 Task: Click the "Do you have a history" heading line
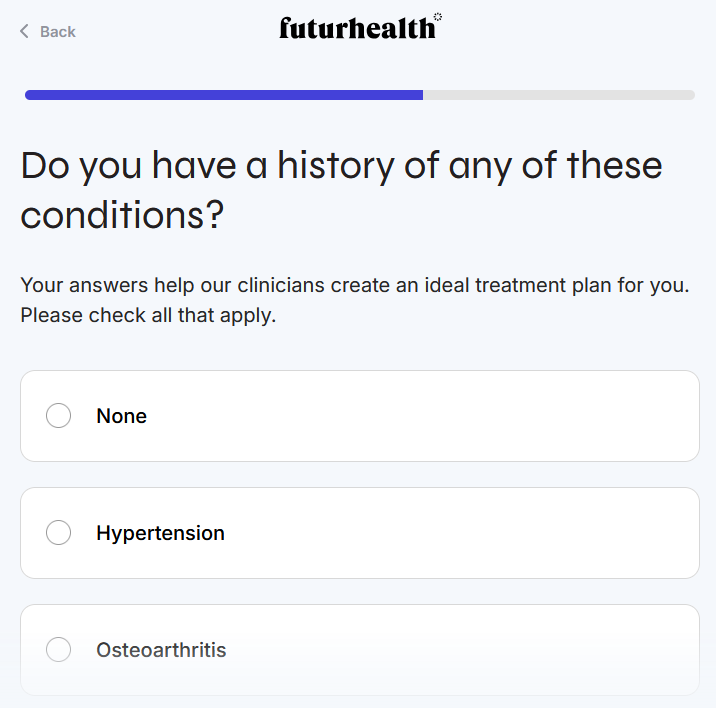pos(341,165)
